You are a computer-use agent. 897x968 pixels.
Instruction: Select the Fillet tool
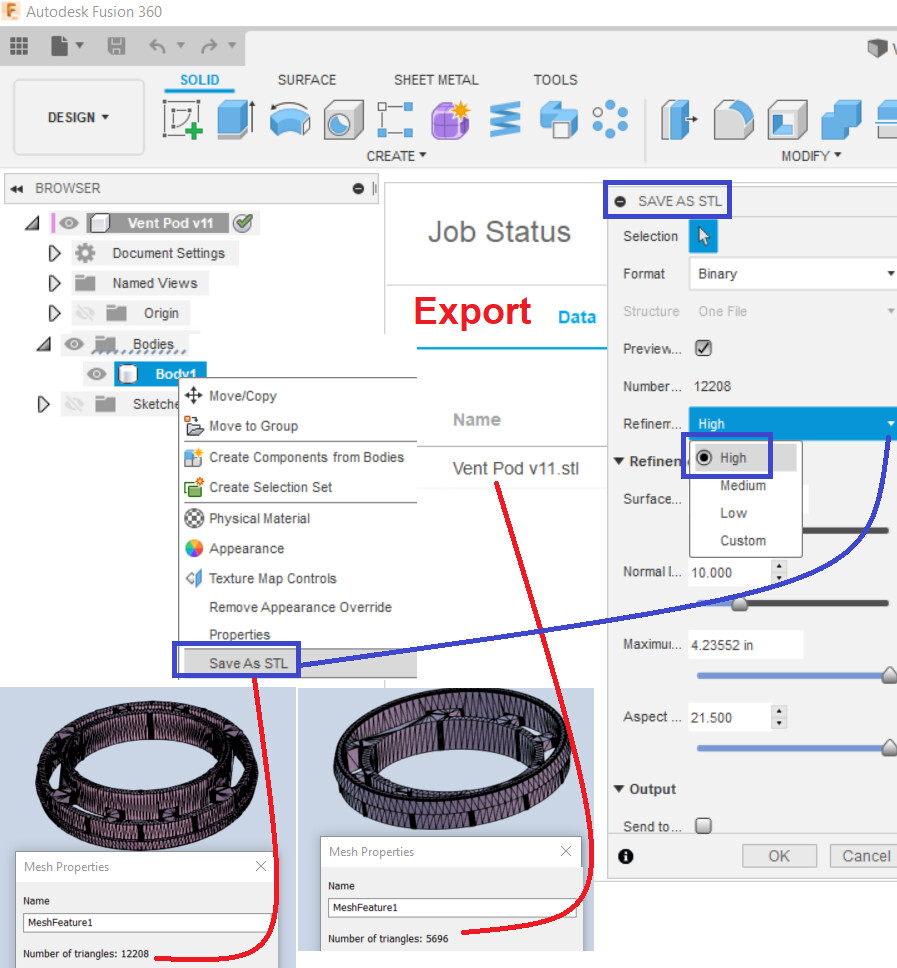733,120
